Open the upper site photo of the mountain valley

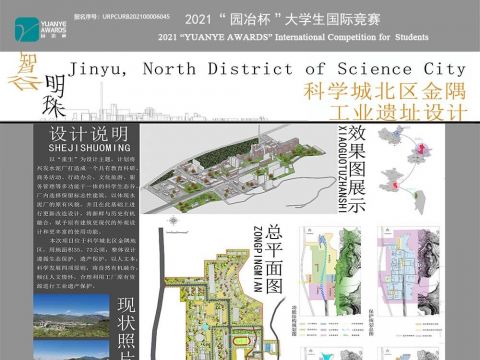click(x=71, y=316)
